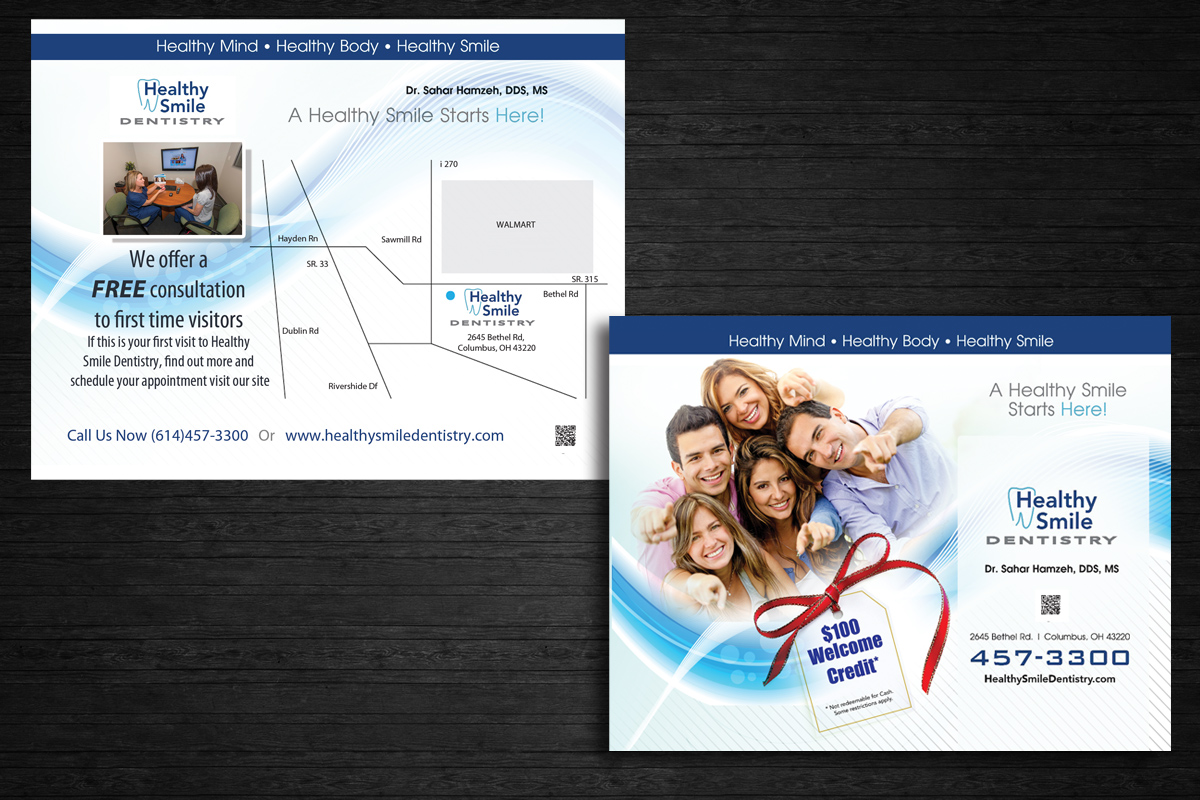Click the consultation room photo thumbnail
This screenshot has height=800, width=1200.
(x=172, y=188)
